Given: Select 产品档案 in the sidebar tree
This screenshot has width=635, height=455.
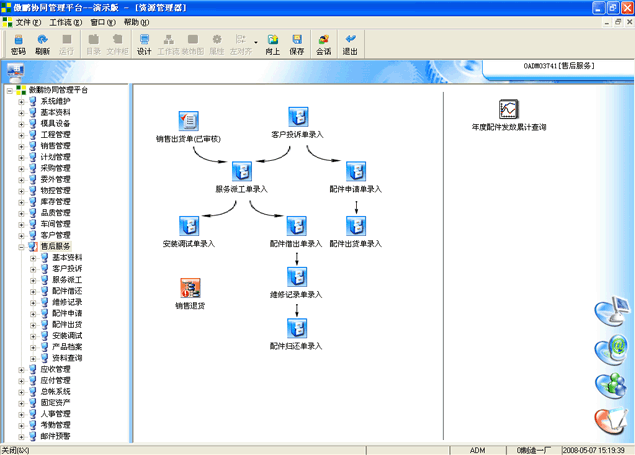Looking at the screenshot, I should click(x=67, y=346).
